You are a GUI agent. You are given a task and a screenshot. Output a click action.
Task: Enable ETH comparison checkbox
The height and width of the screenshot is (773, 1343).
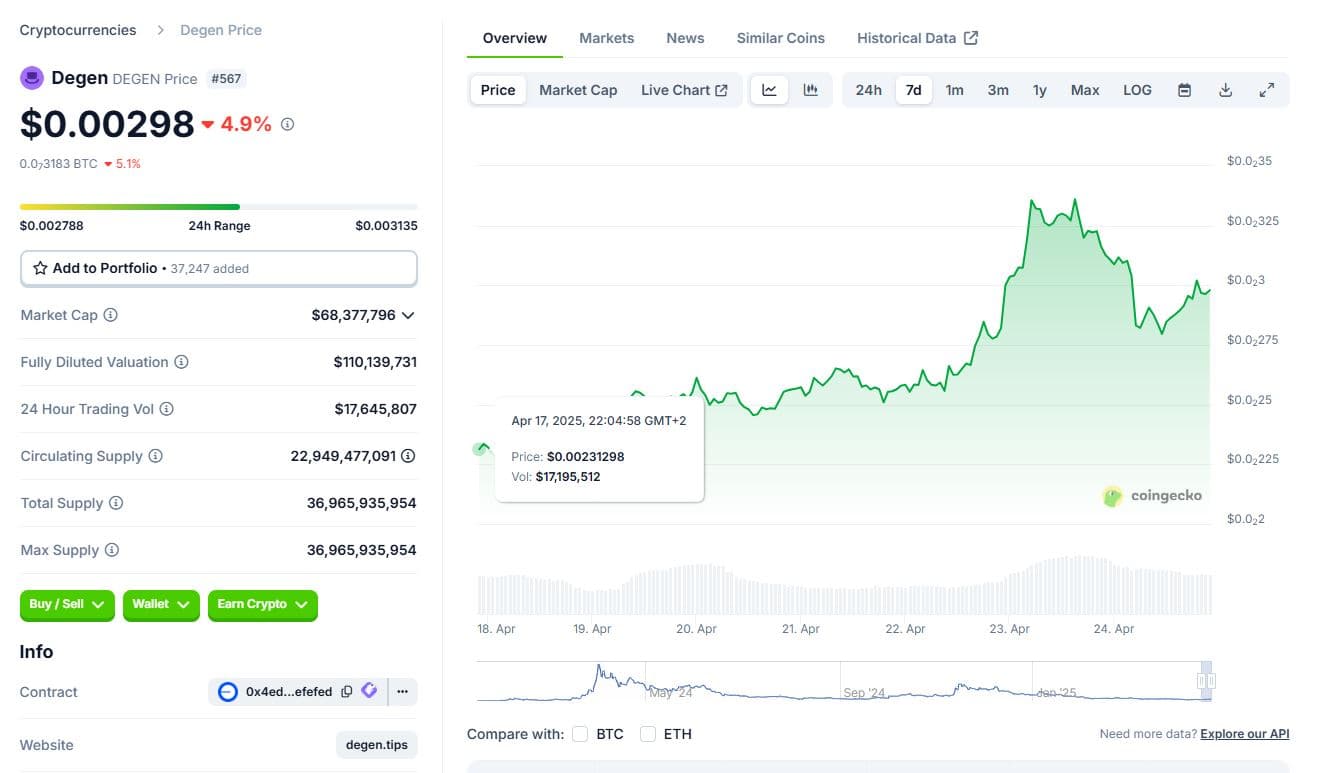648,734
